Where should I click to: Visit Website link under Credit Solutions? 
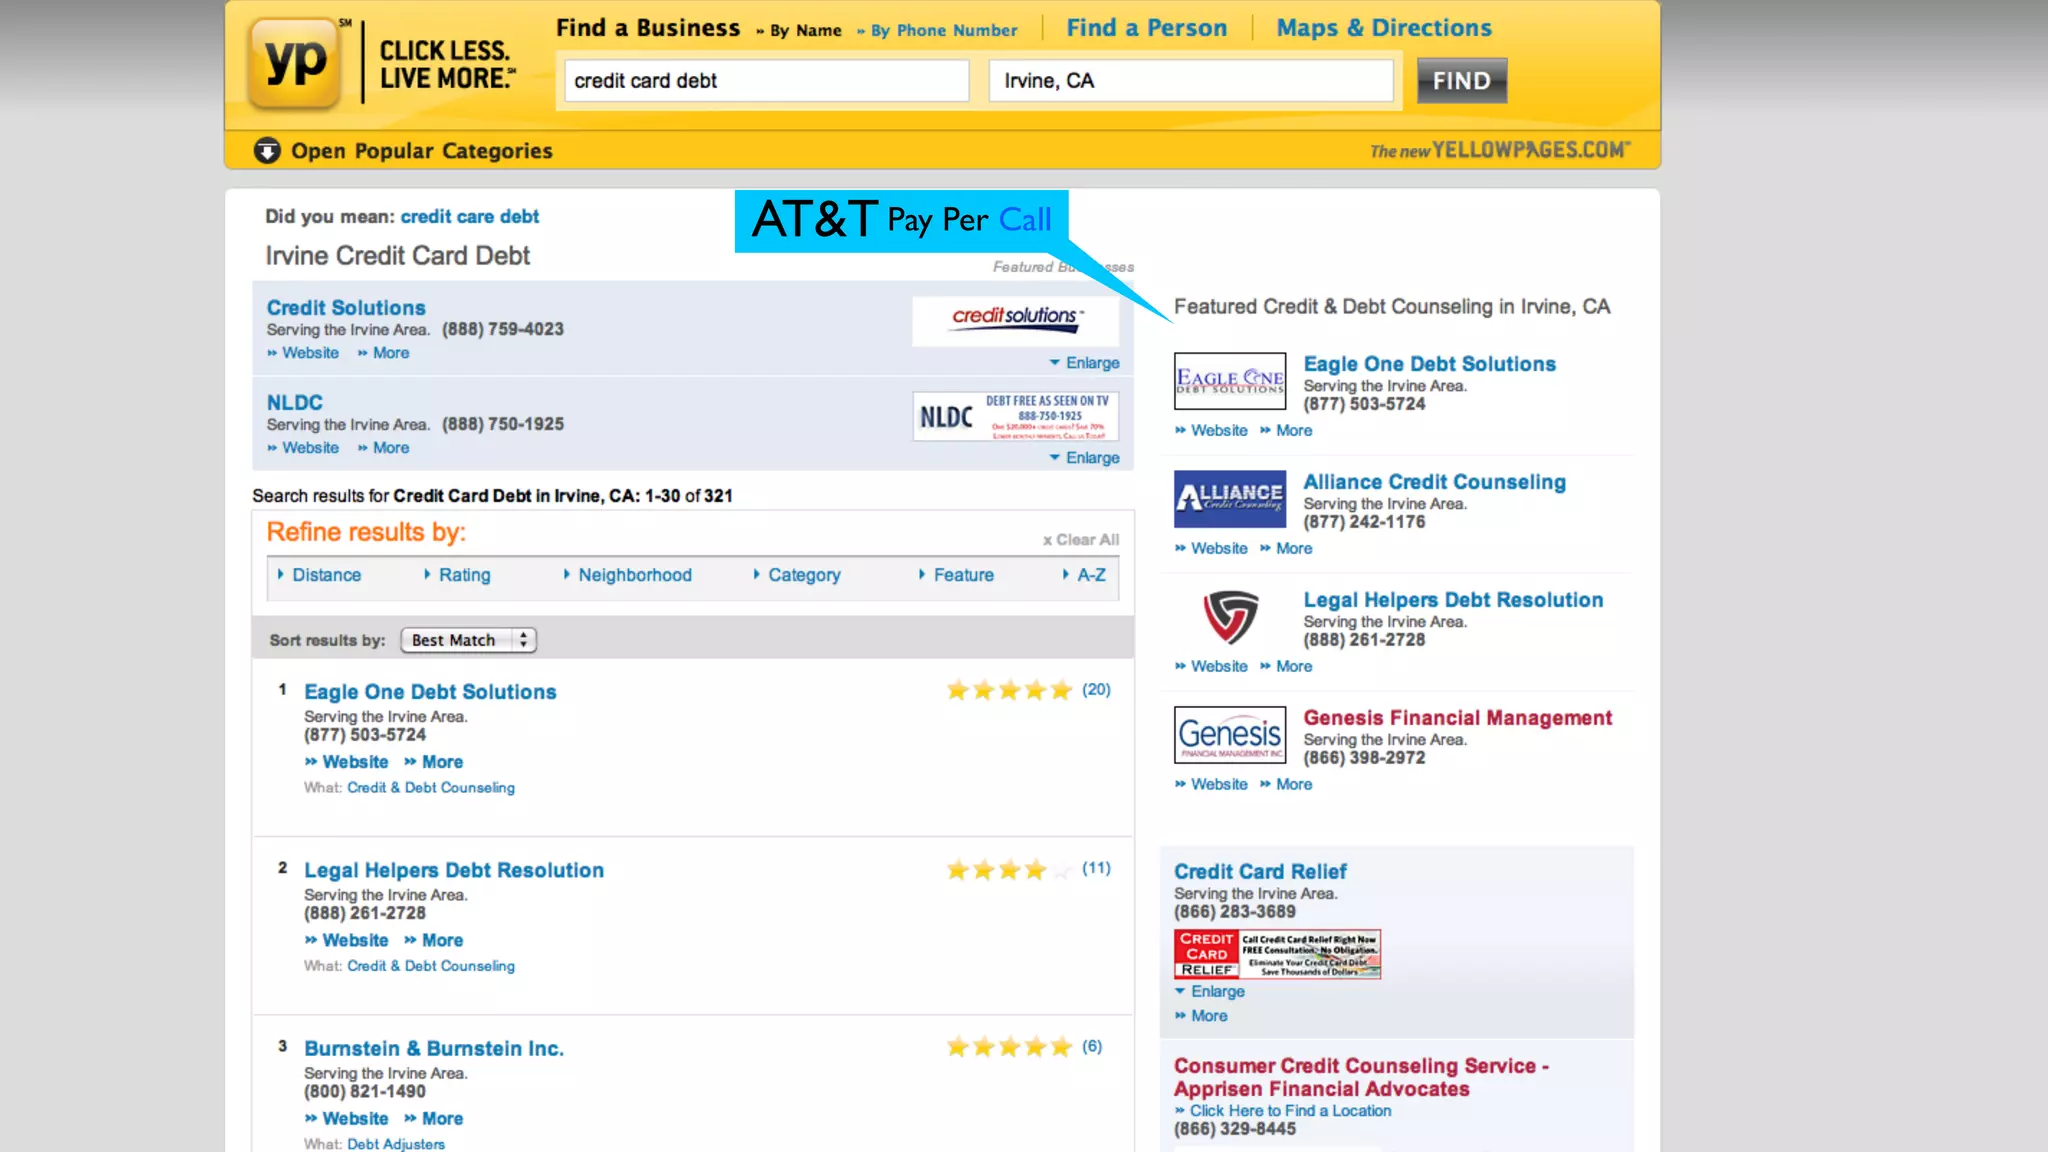[x=310, y=353]
